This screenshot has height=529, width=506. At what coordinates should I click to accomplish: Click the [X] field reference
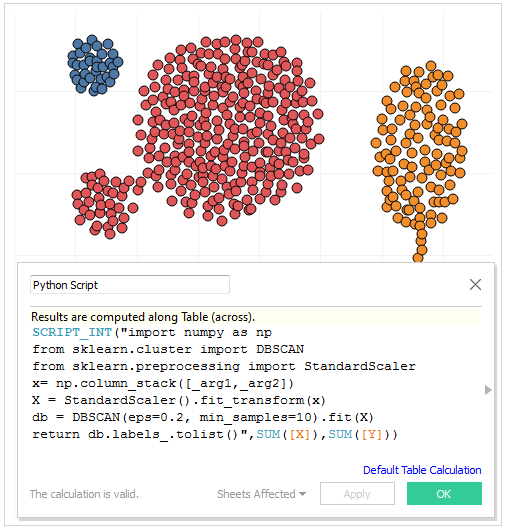point(299,434)
